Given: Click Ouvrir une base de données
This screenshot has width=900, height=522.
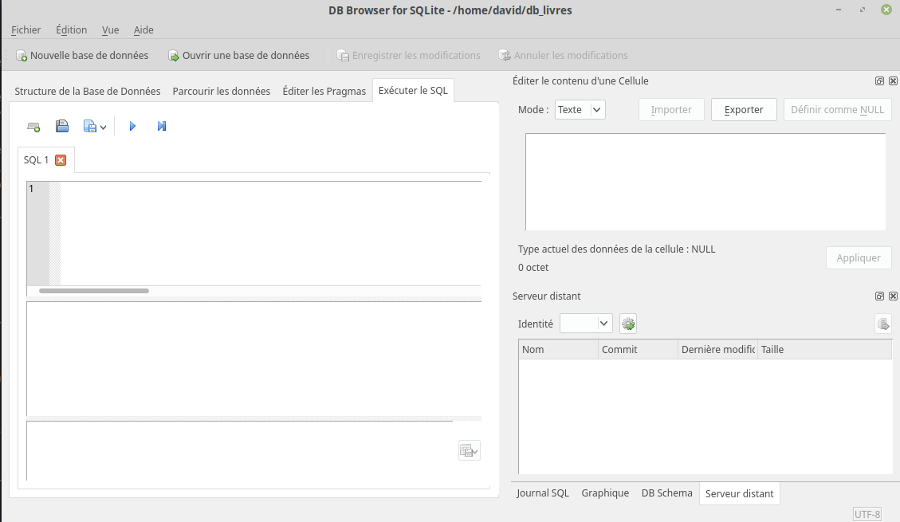Looking at the screenshot, I should pos(238,56).
